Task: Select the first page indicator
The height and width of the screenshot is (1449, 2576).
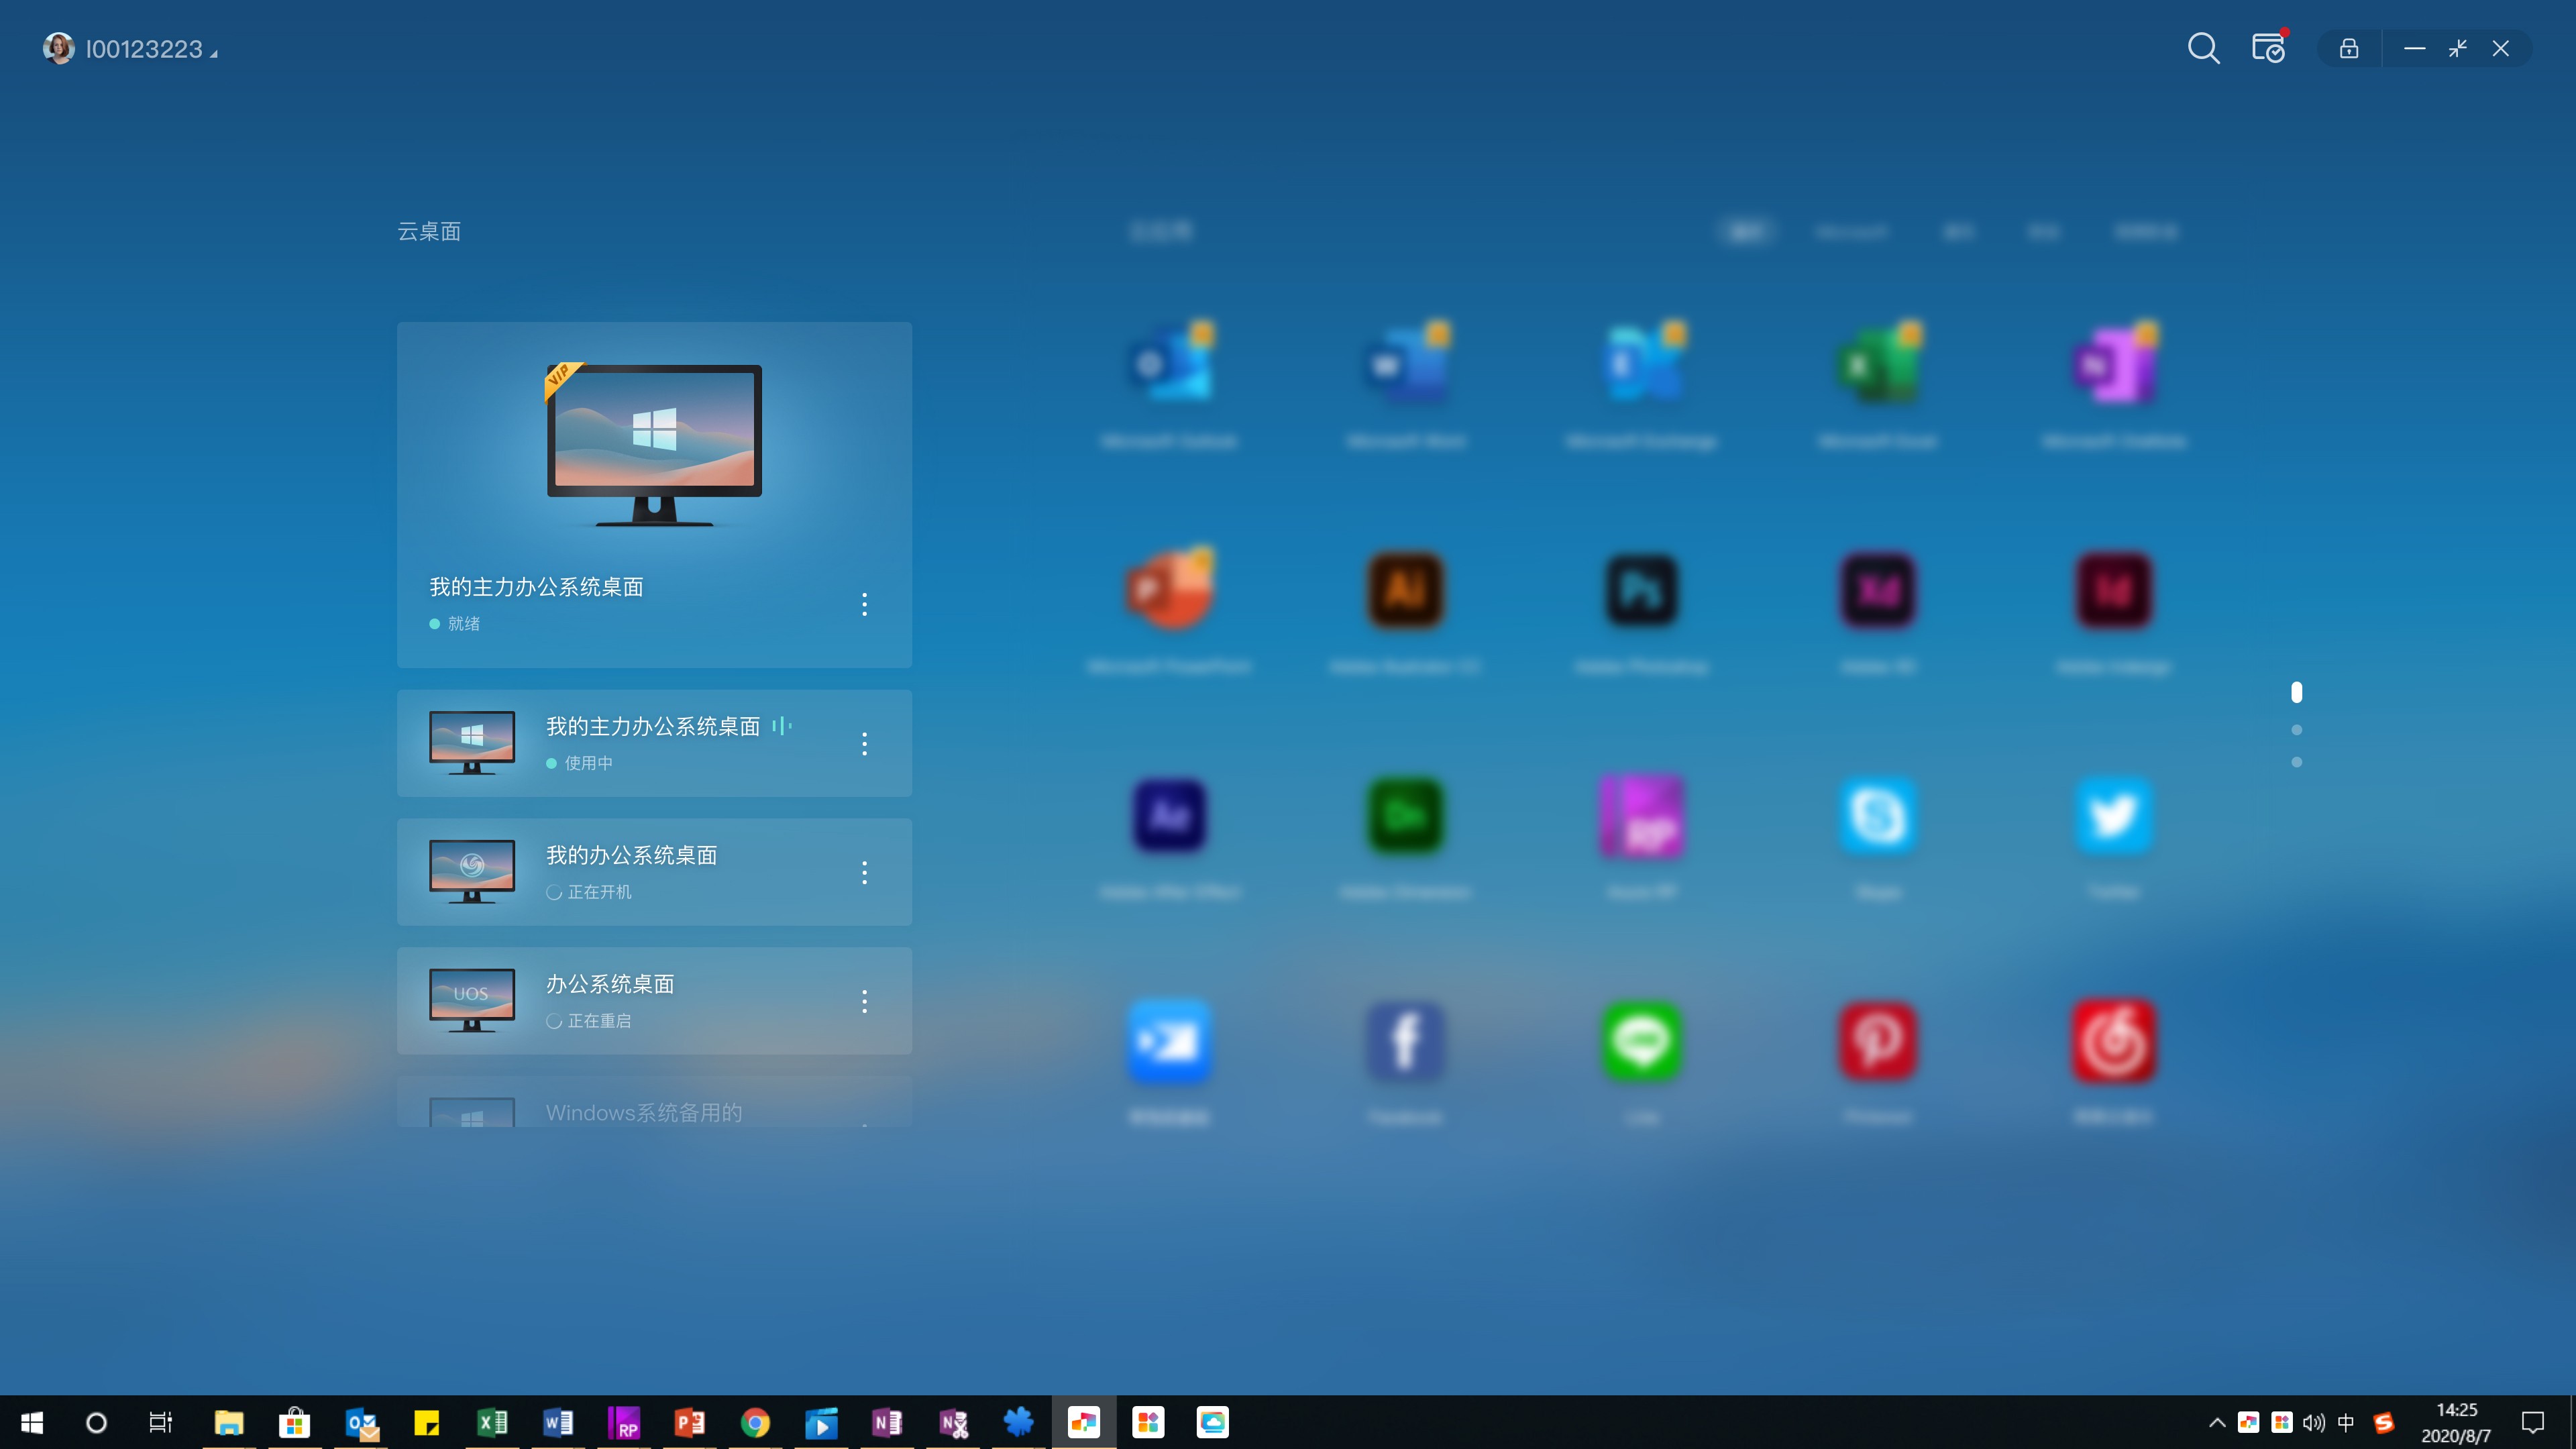Action: (2297, 692)
